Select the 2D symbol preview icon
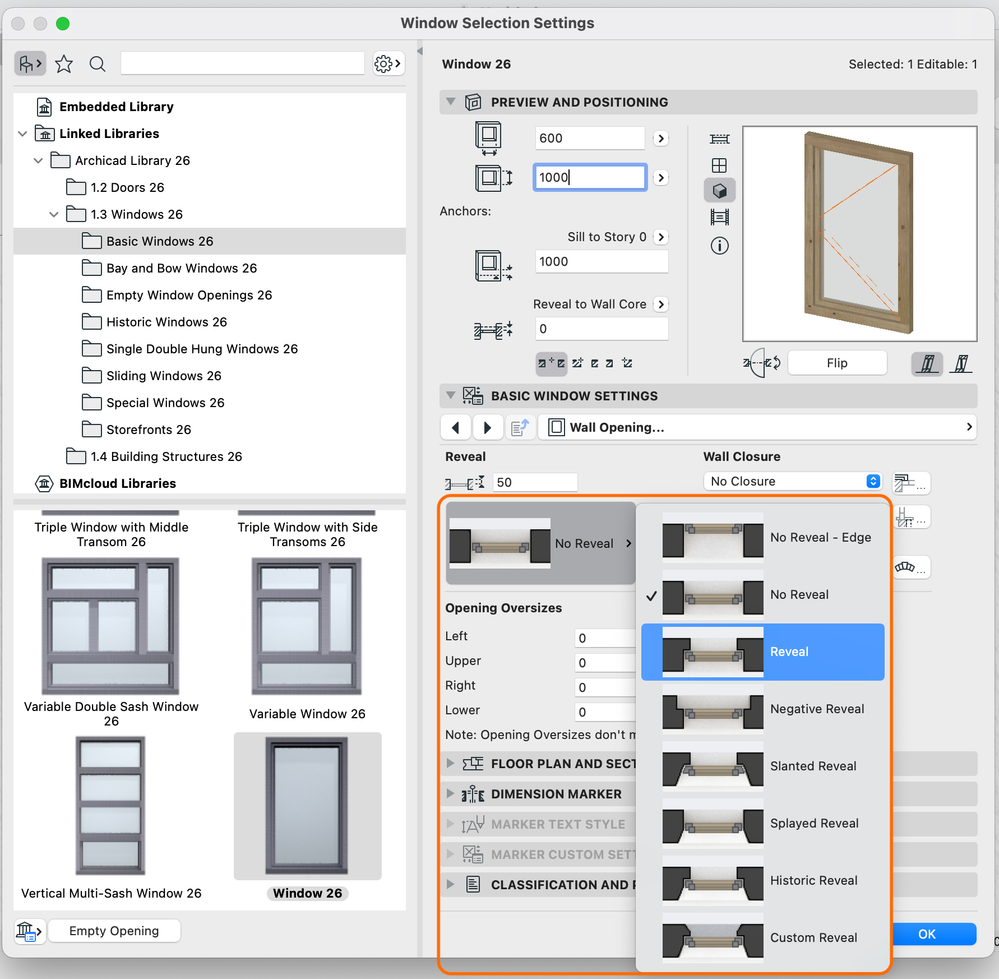 point(720,139)
